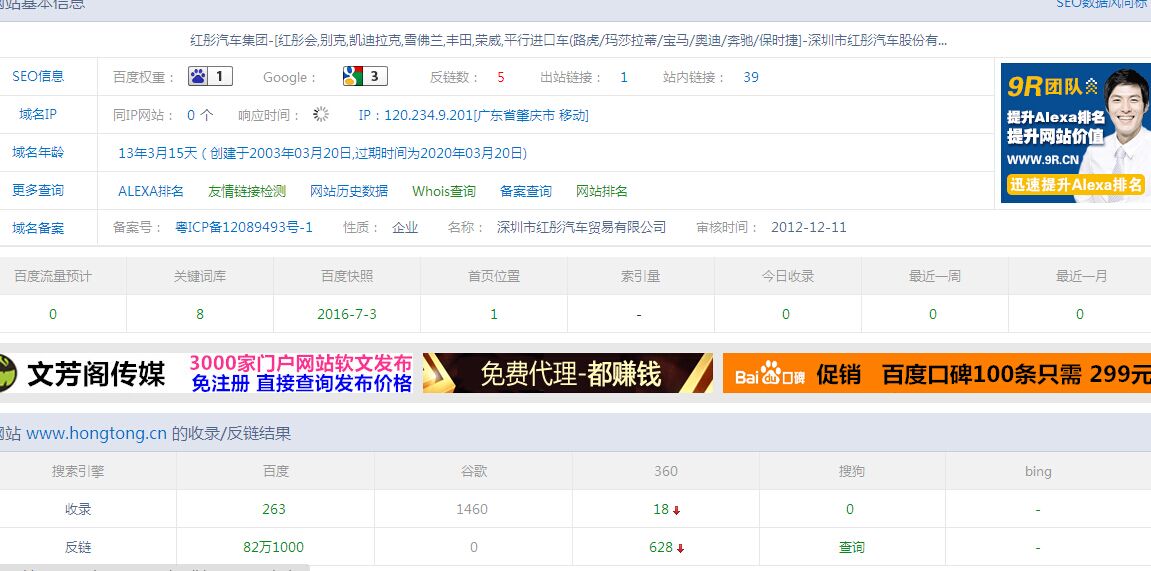1151x571 pixels.
Task: Click the 360 收录 count 18
Action: [661, 509]
